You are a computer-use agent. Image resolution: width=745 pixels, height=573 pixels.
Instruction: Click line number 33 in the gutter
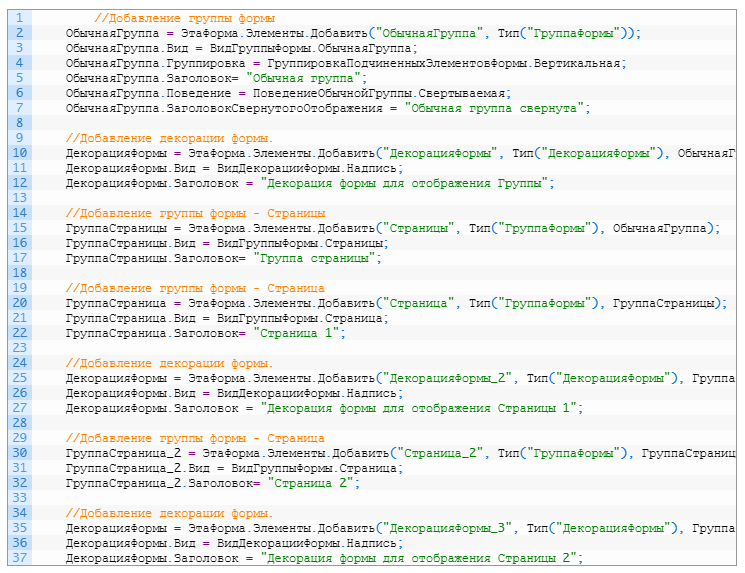pyautogui.click(x=19, y=498)
